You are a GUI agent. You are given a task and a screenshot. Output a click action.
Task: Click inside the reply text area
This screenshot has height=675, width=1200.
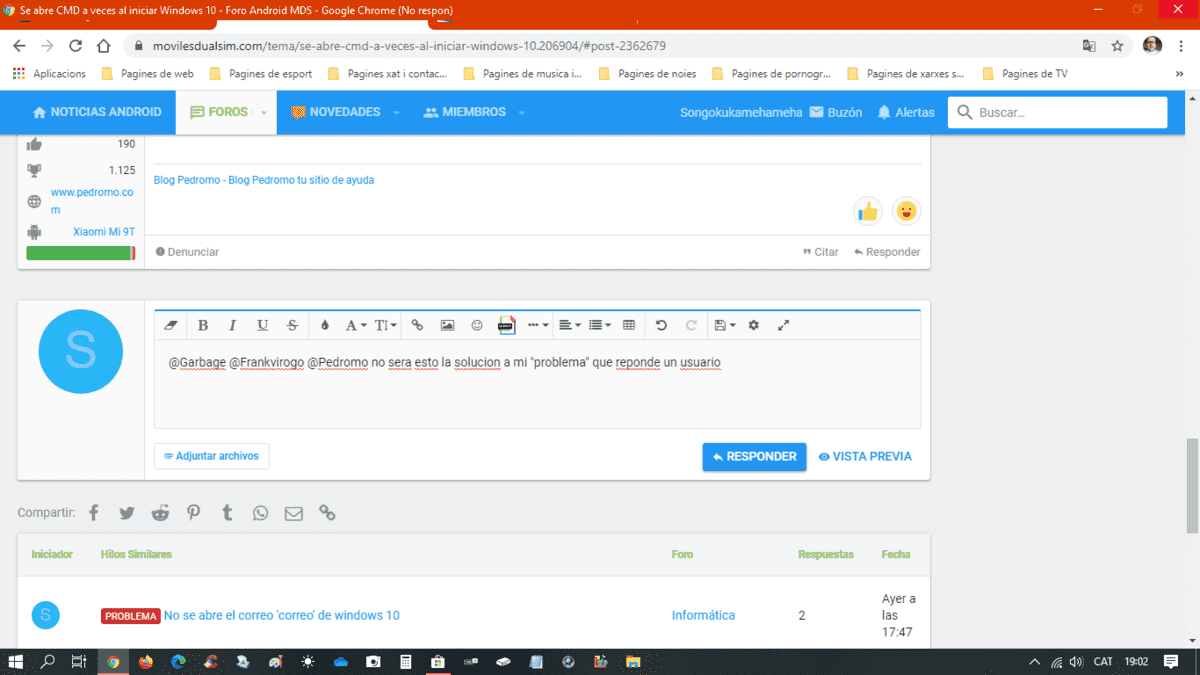537,385
